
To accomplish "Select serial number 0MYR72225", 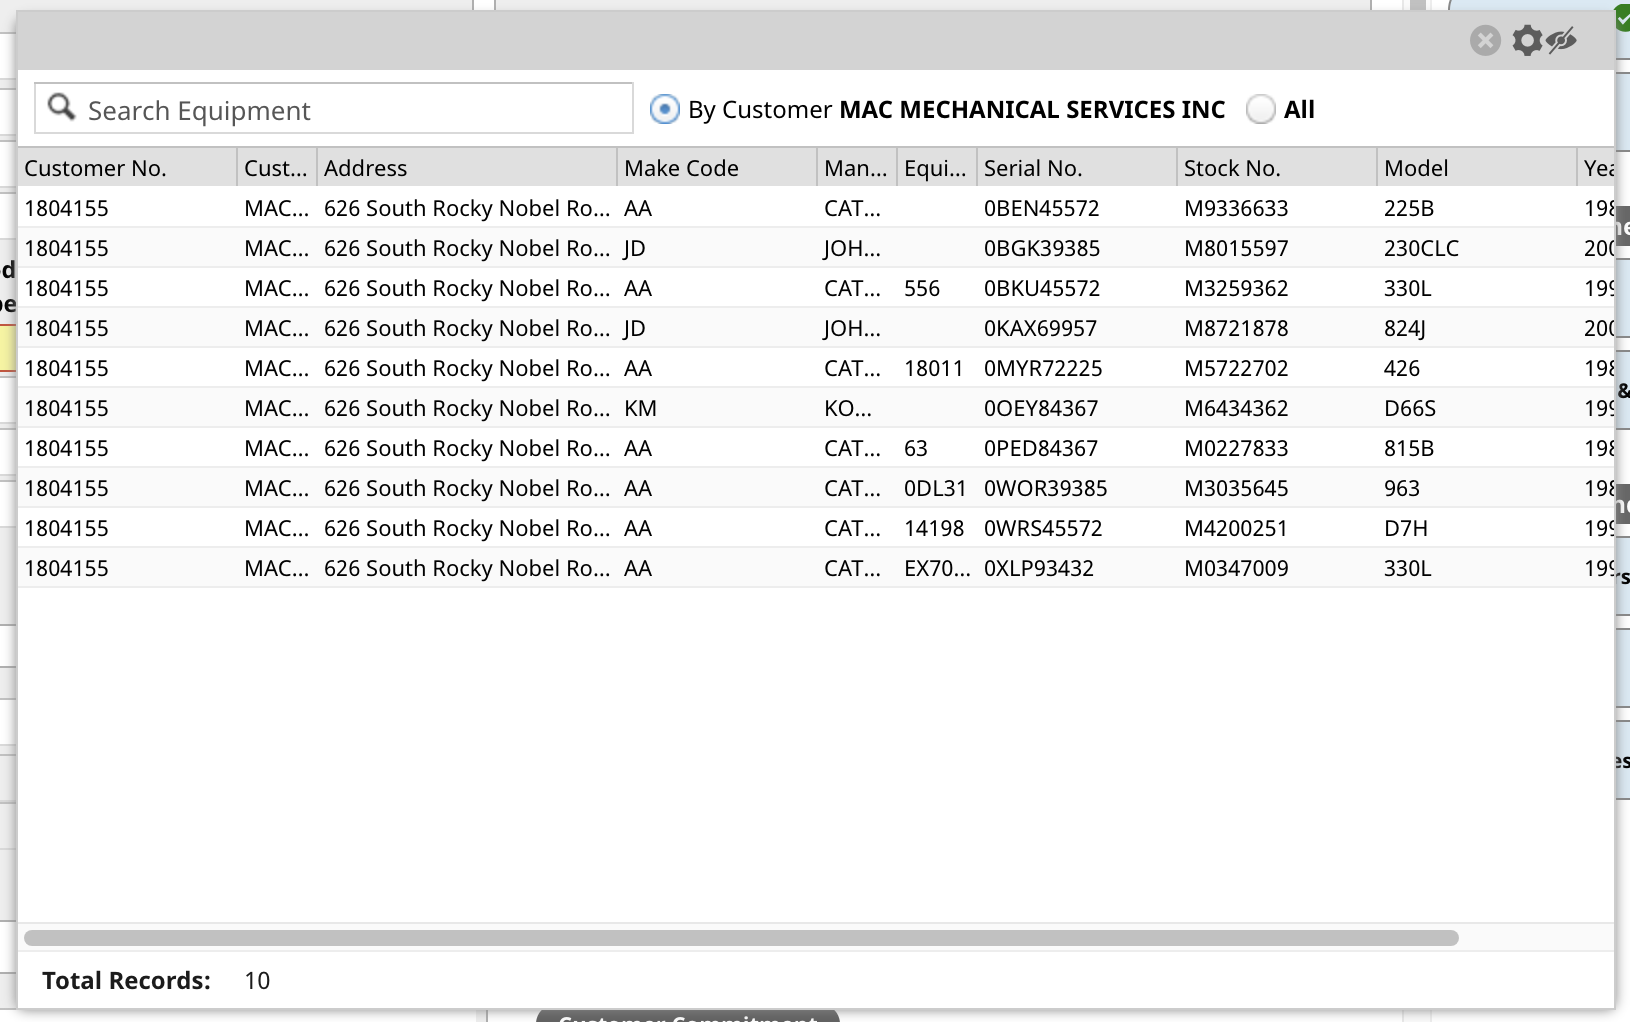I will [1043, 368].
